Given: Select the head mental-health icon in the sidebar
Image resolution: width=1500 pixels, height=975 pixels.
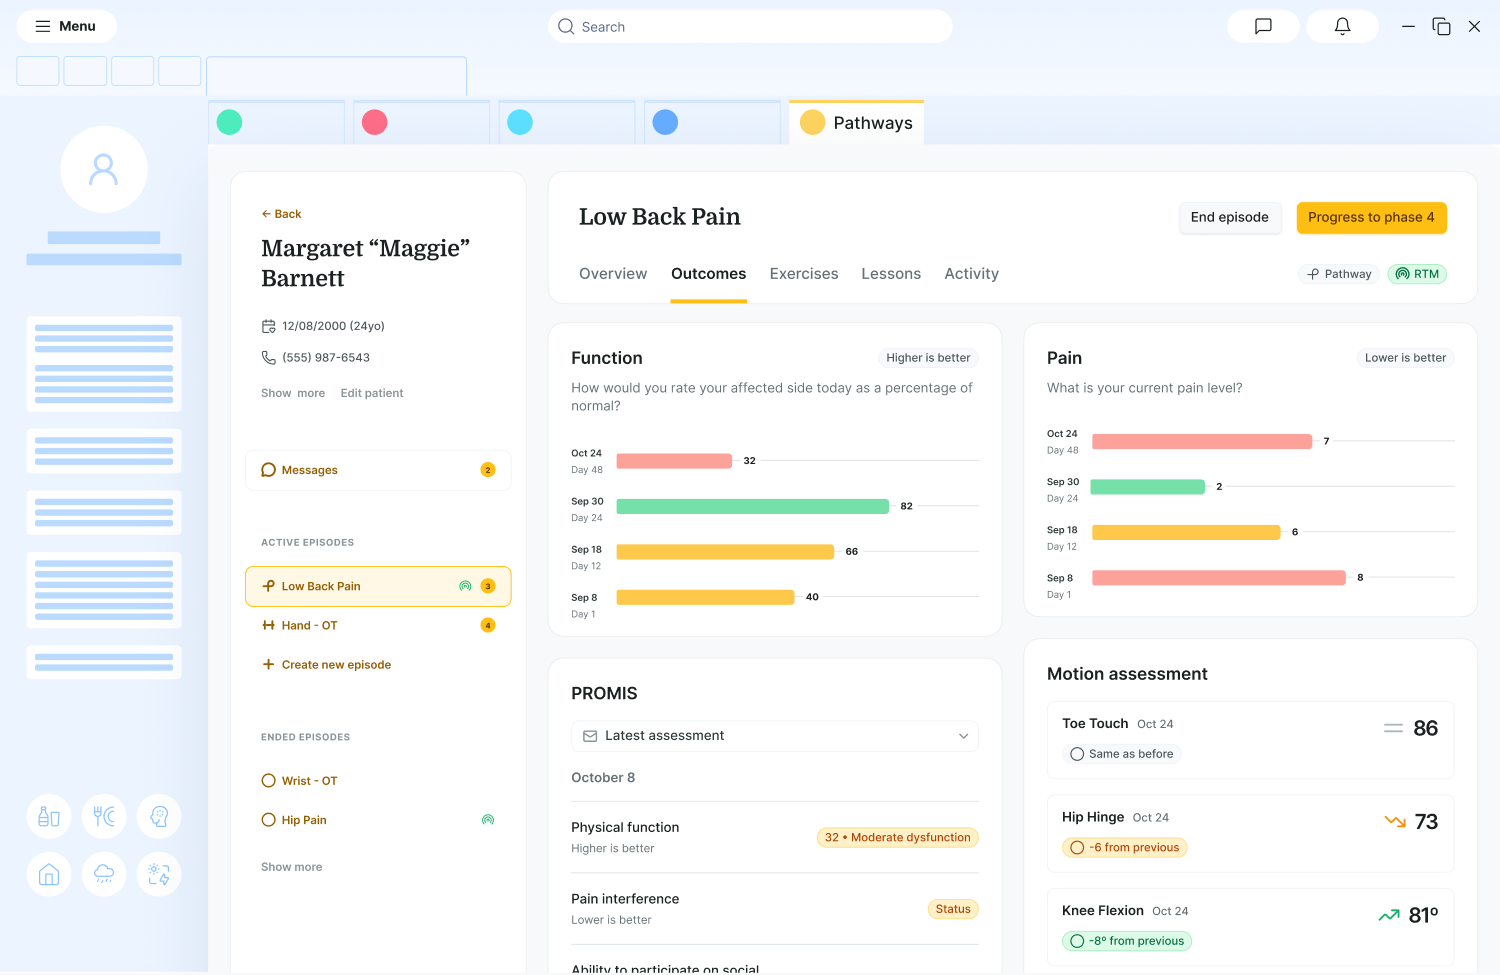Looking at the screenshot, I should (x=158, y=816).
